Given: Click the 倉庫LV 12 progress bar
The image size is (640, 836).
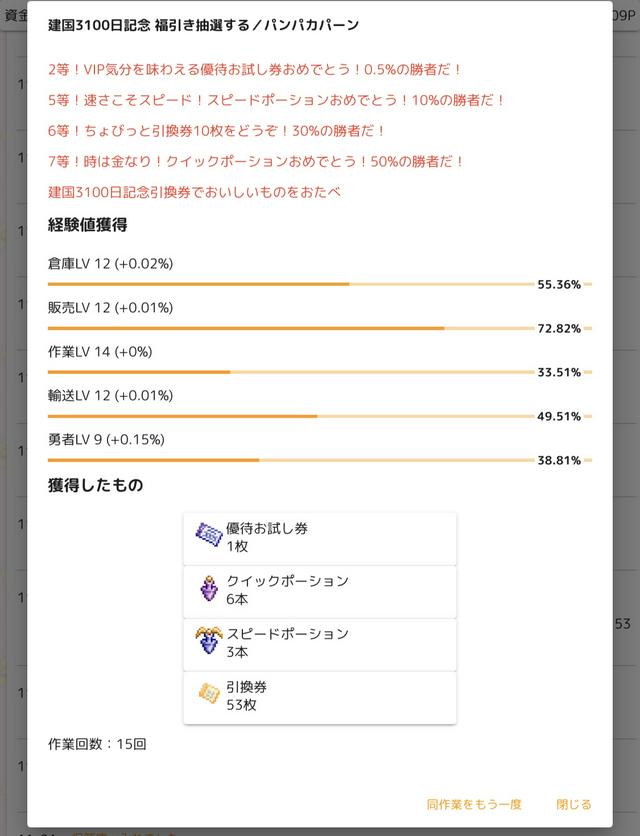Looking at the screenshot, I should (x=290, y=284).
